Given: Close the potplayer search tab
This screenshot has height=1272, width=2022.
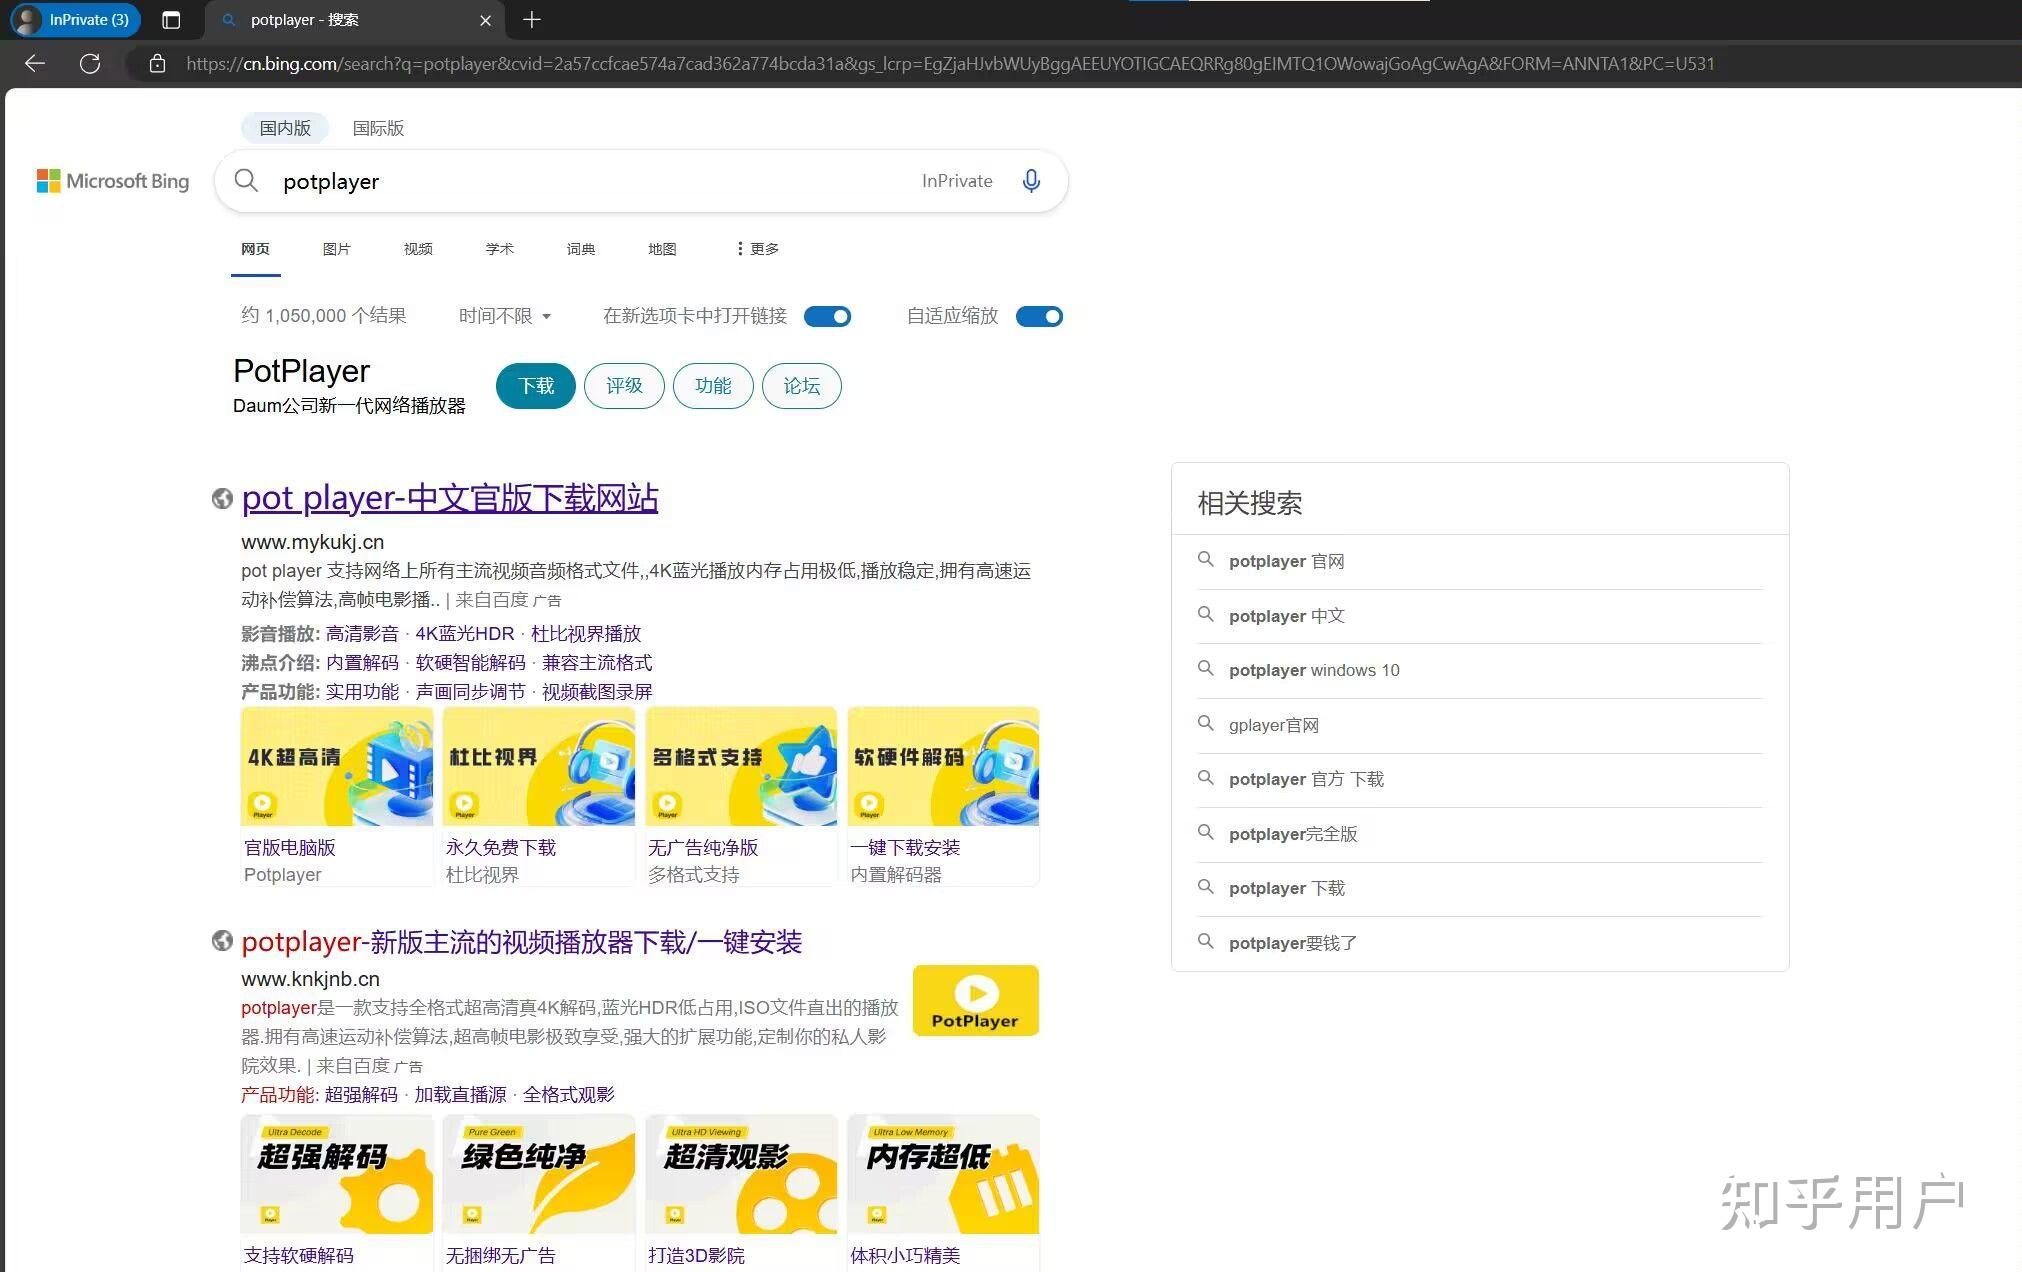Looking at the screenshot, I should pyautogui.click(x=485, y=20).
